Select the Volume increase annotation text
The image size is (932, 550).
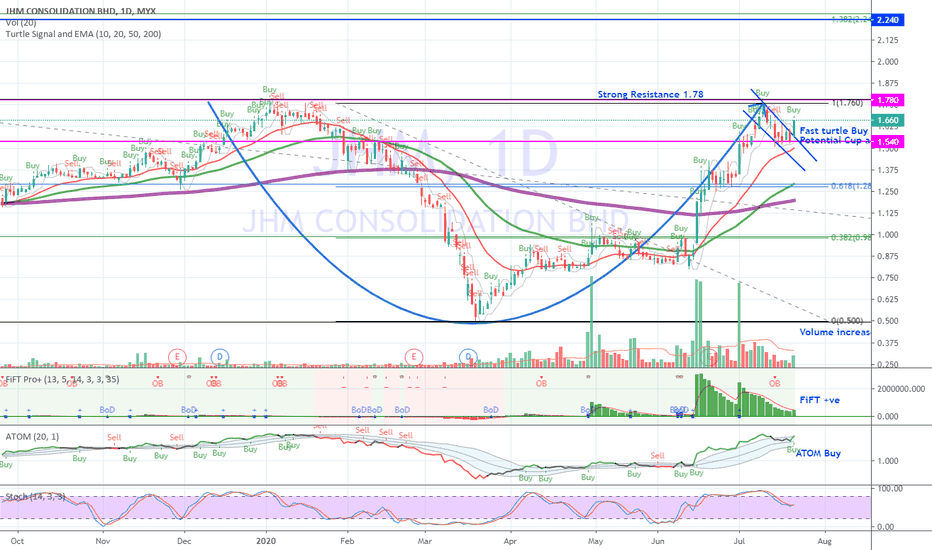tap(835, 332)
